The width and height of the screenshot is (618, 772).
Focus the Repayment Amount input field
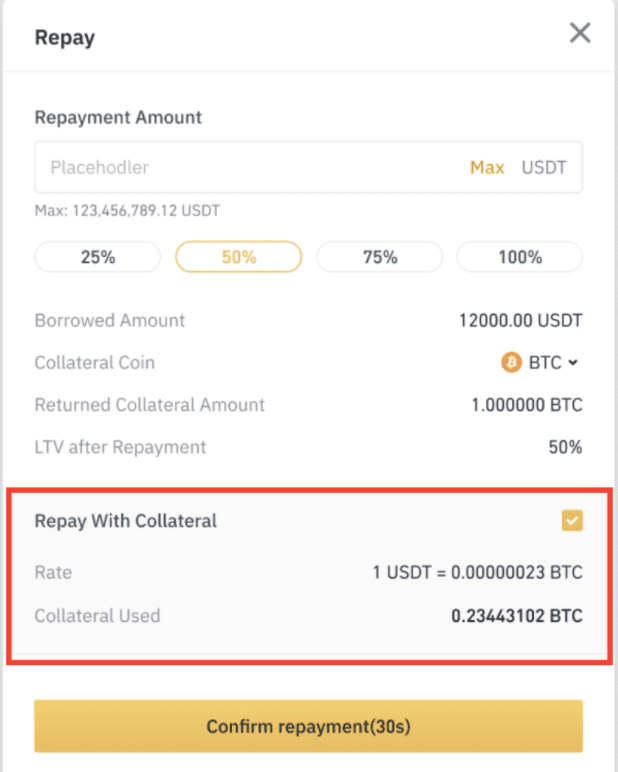308,167
